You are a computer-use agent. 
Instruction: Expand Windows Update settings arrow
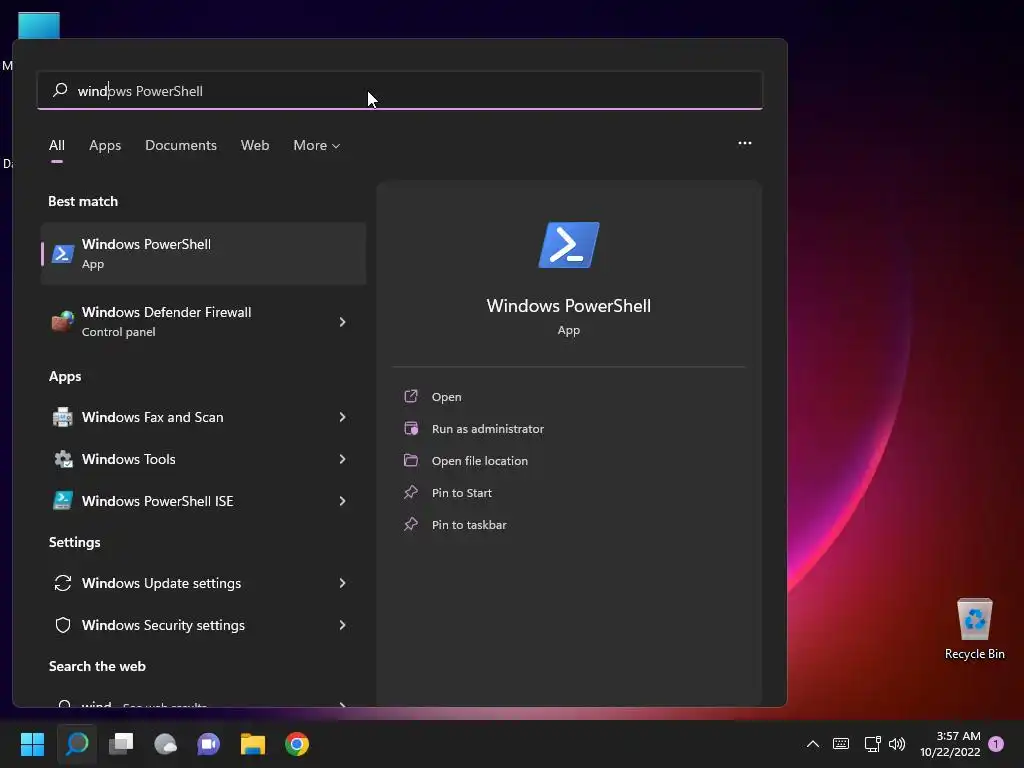click(x=342, y=583)
